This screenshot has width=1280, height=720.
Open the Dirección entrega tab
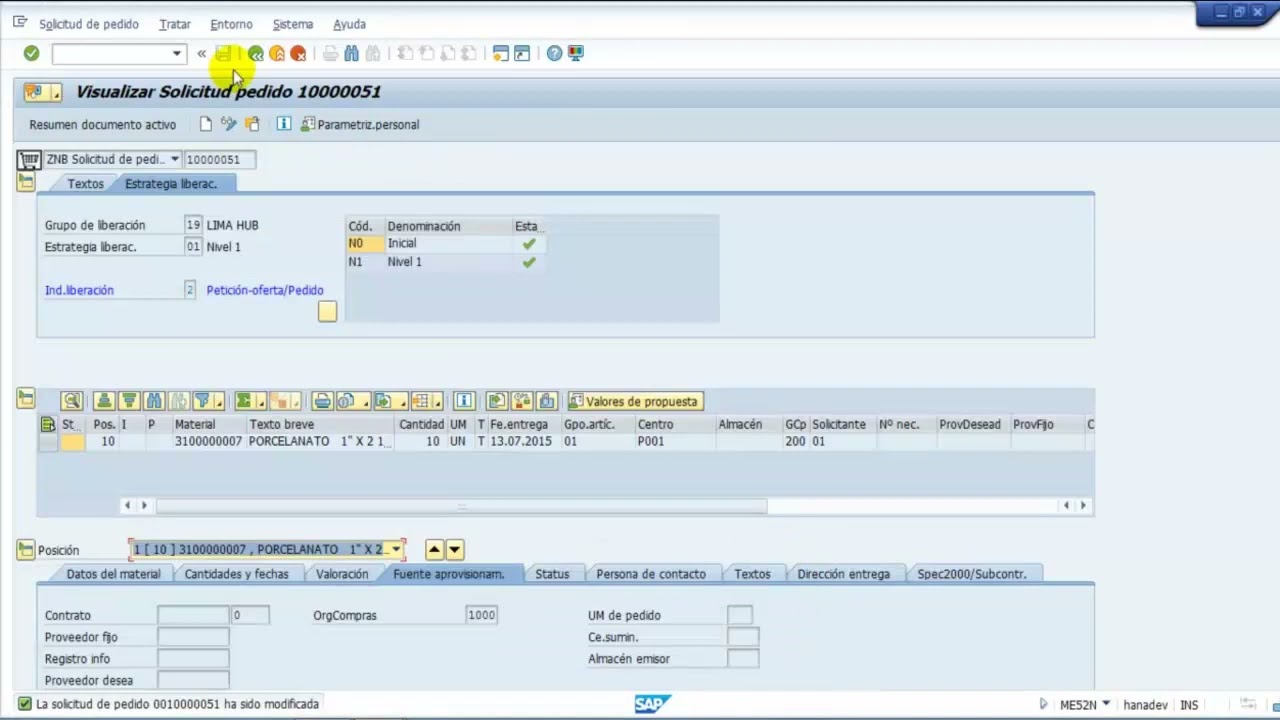(843, 574)
